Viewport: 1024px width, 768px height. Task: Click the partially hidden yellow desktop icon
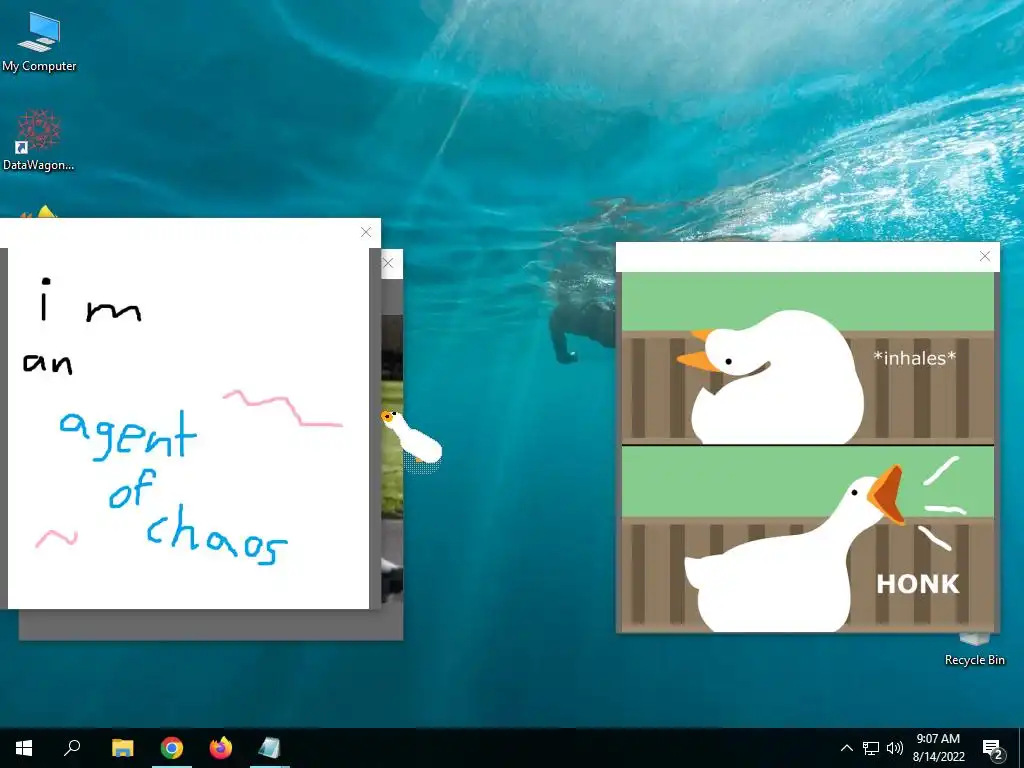(39, 212)
